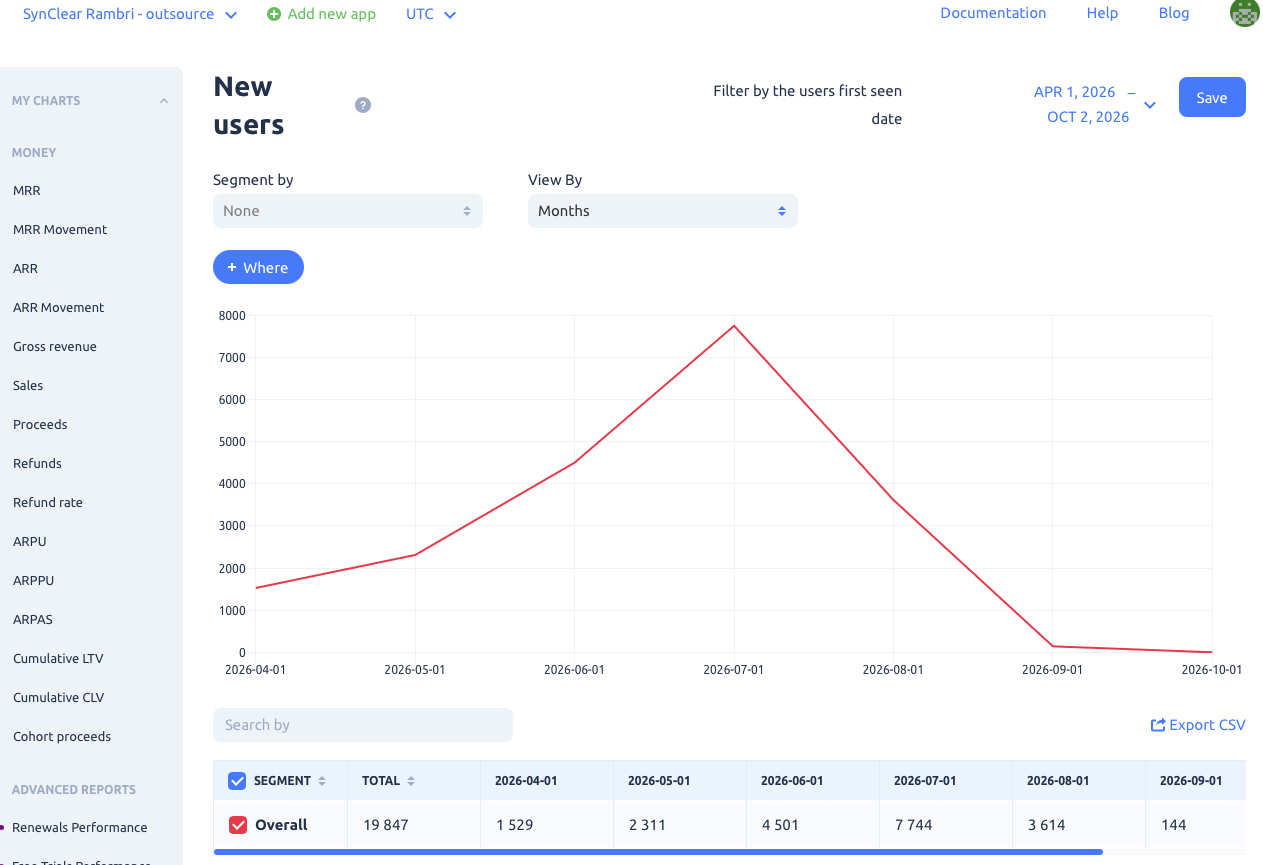Focus the Search by input field
The height and width of the screenshot is (865, 1263).
[x=363, y=725]
